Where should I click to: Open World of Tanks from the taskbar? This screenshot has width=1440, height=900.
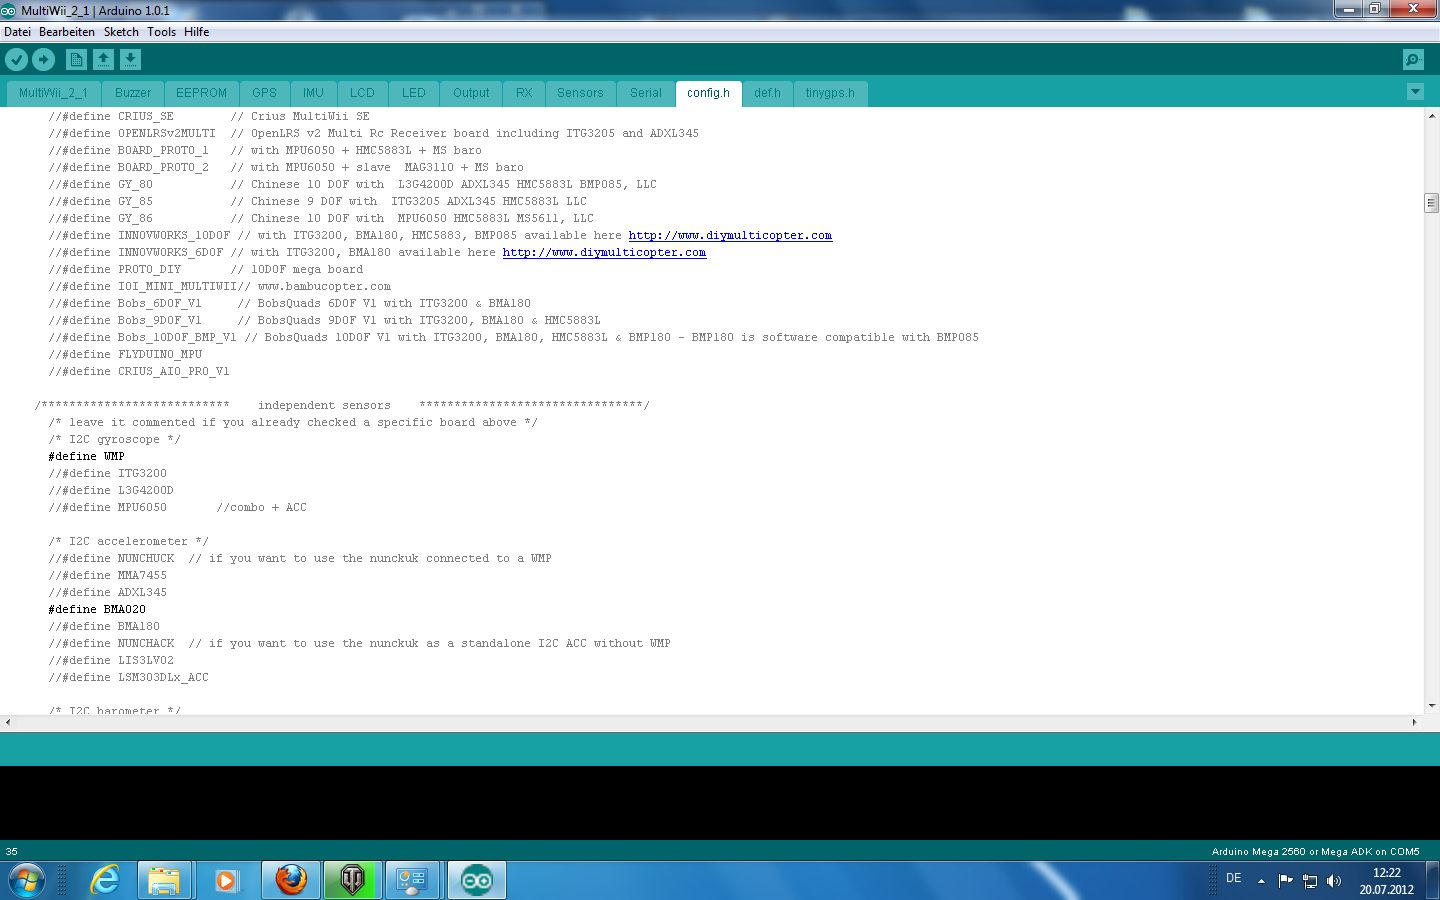(352, 881)
